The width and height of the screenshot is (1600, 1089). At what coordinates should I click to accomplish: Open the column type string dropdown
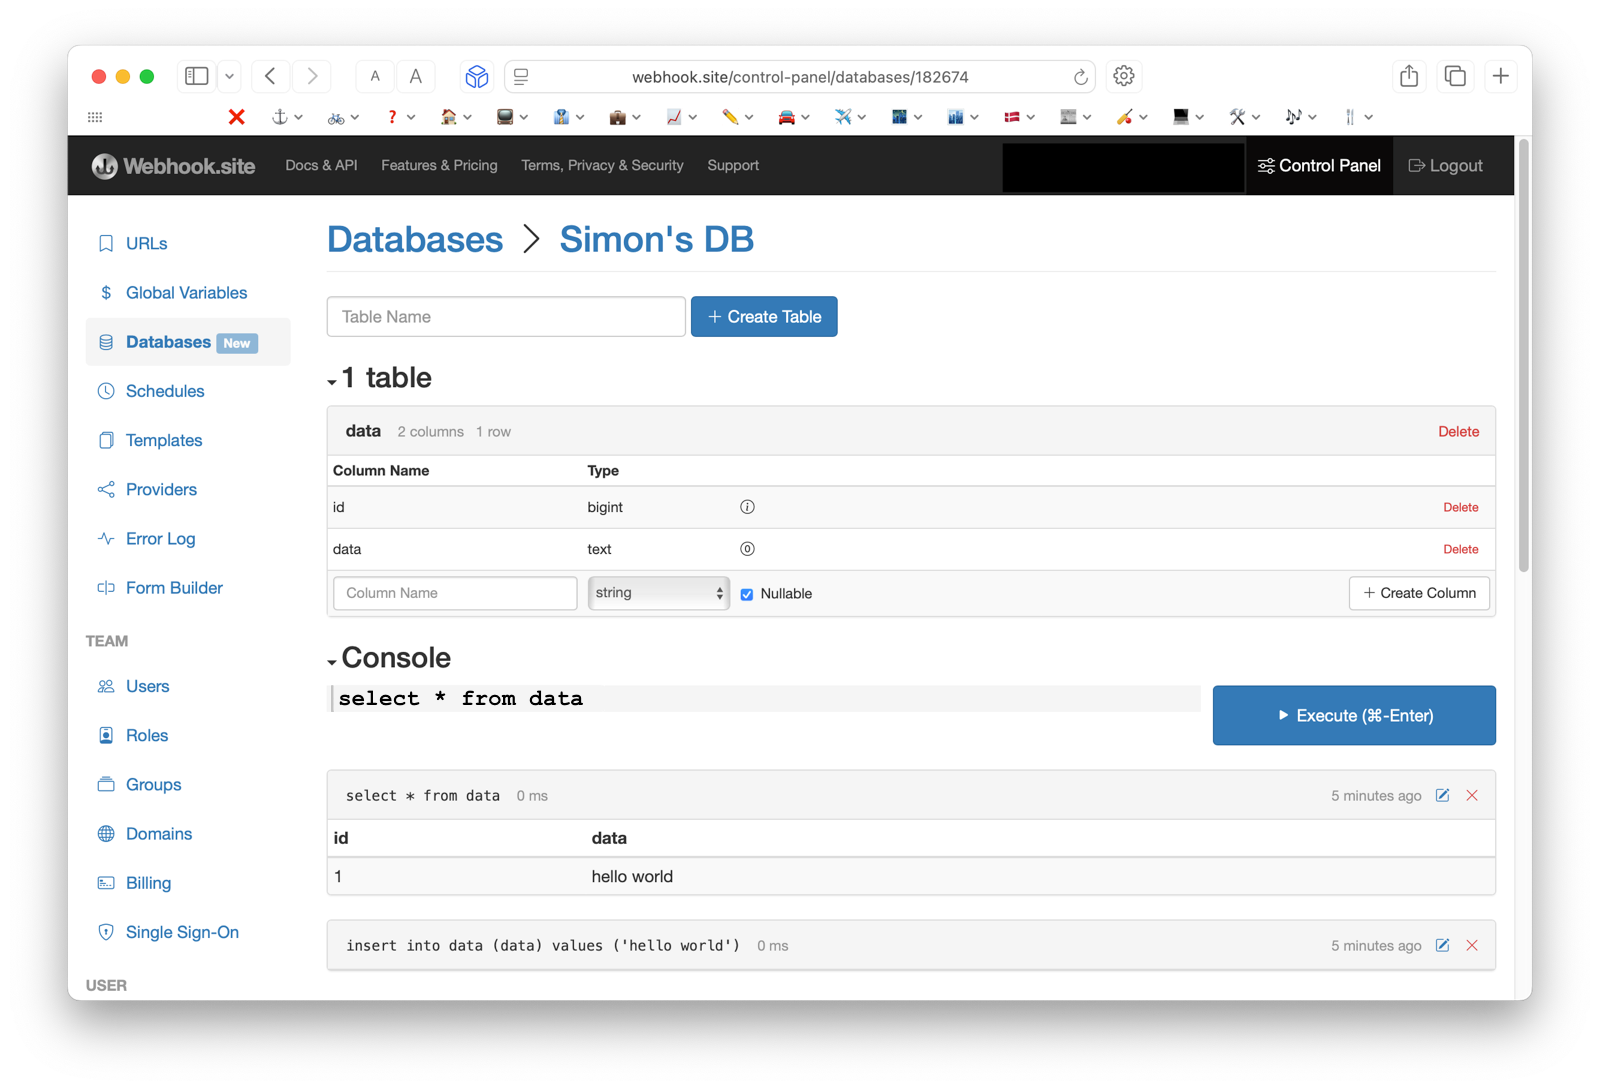pos(658,593)
